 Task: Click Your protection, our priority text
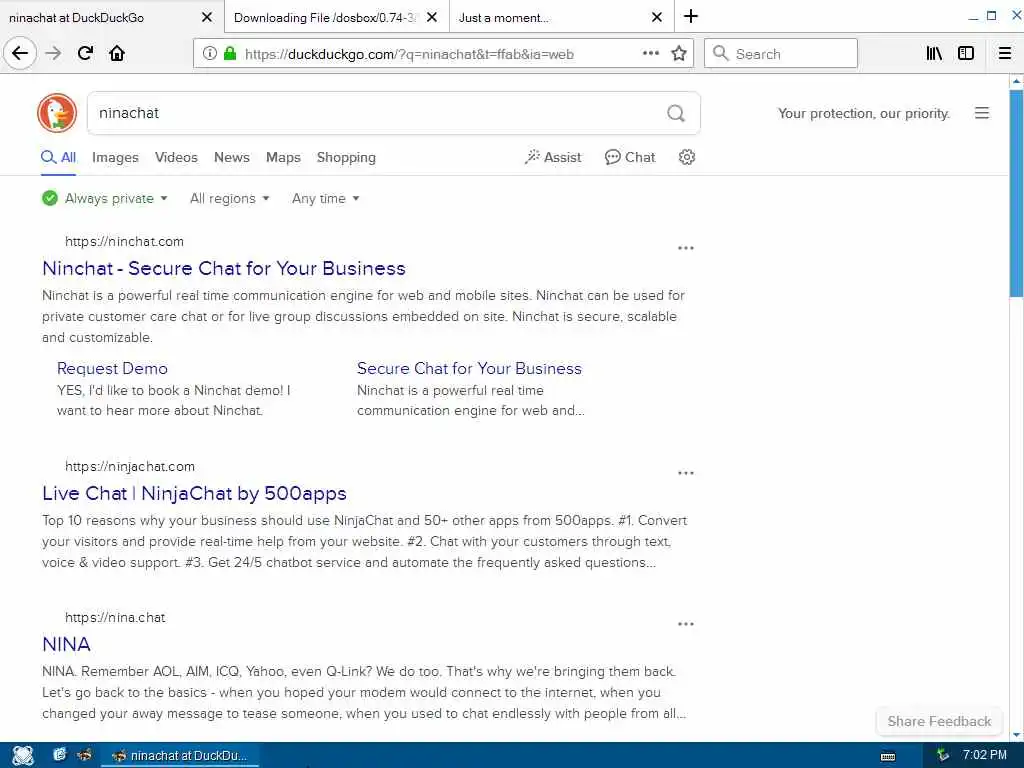coord(863,113)
